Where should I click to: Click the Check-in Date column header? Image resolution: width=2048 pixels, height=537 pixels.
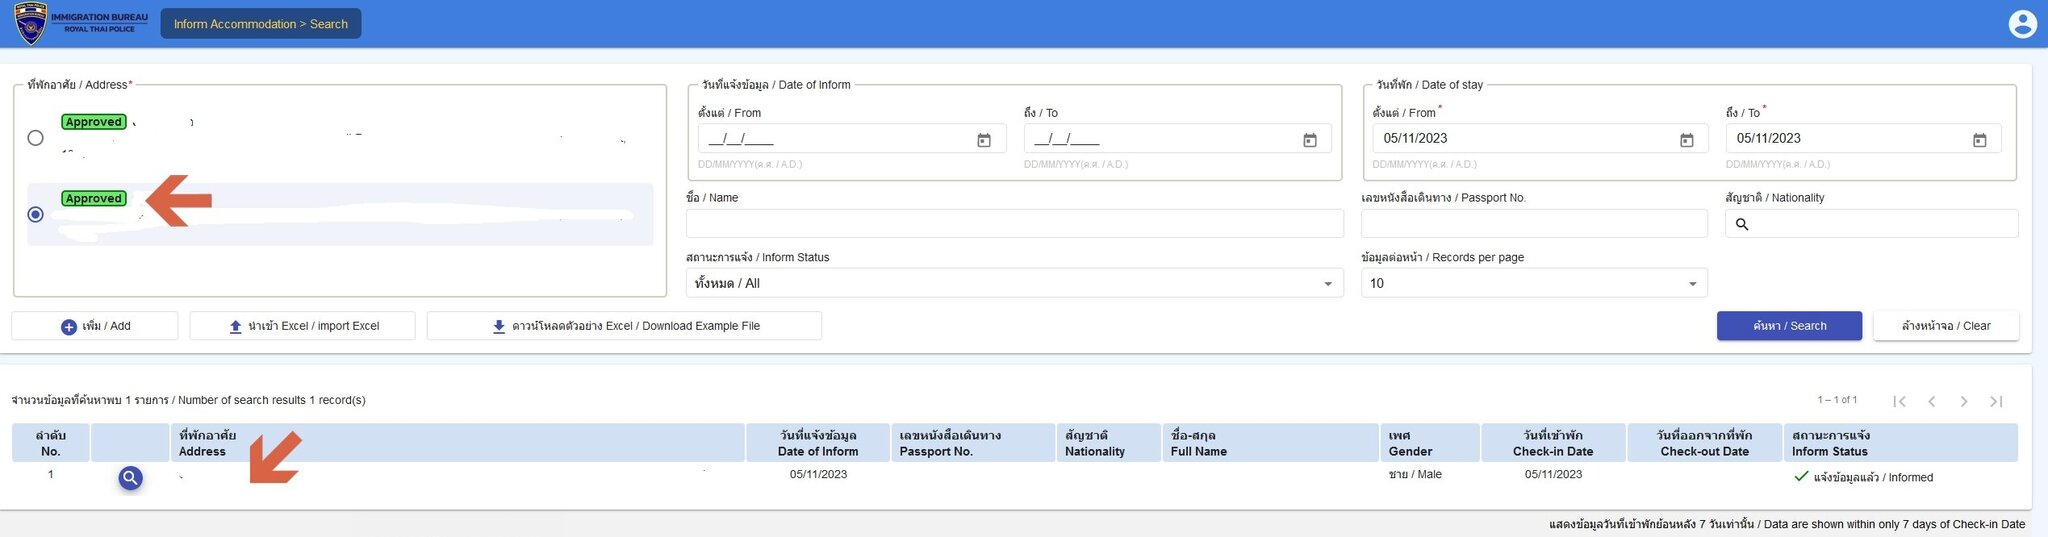click(1553, 443)
